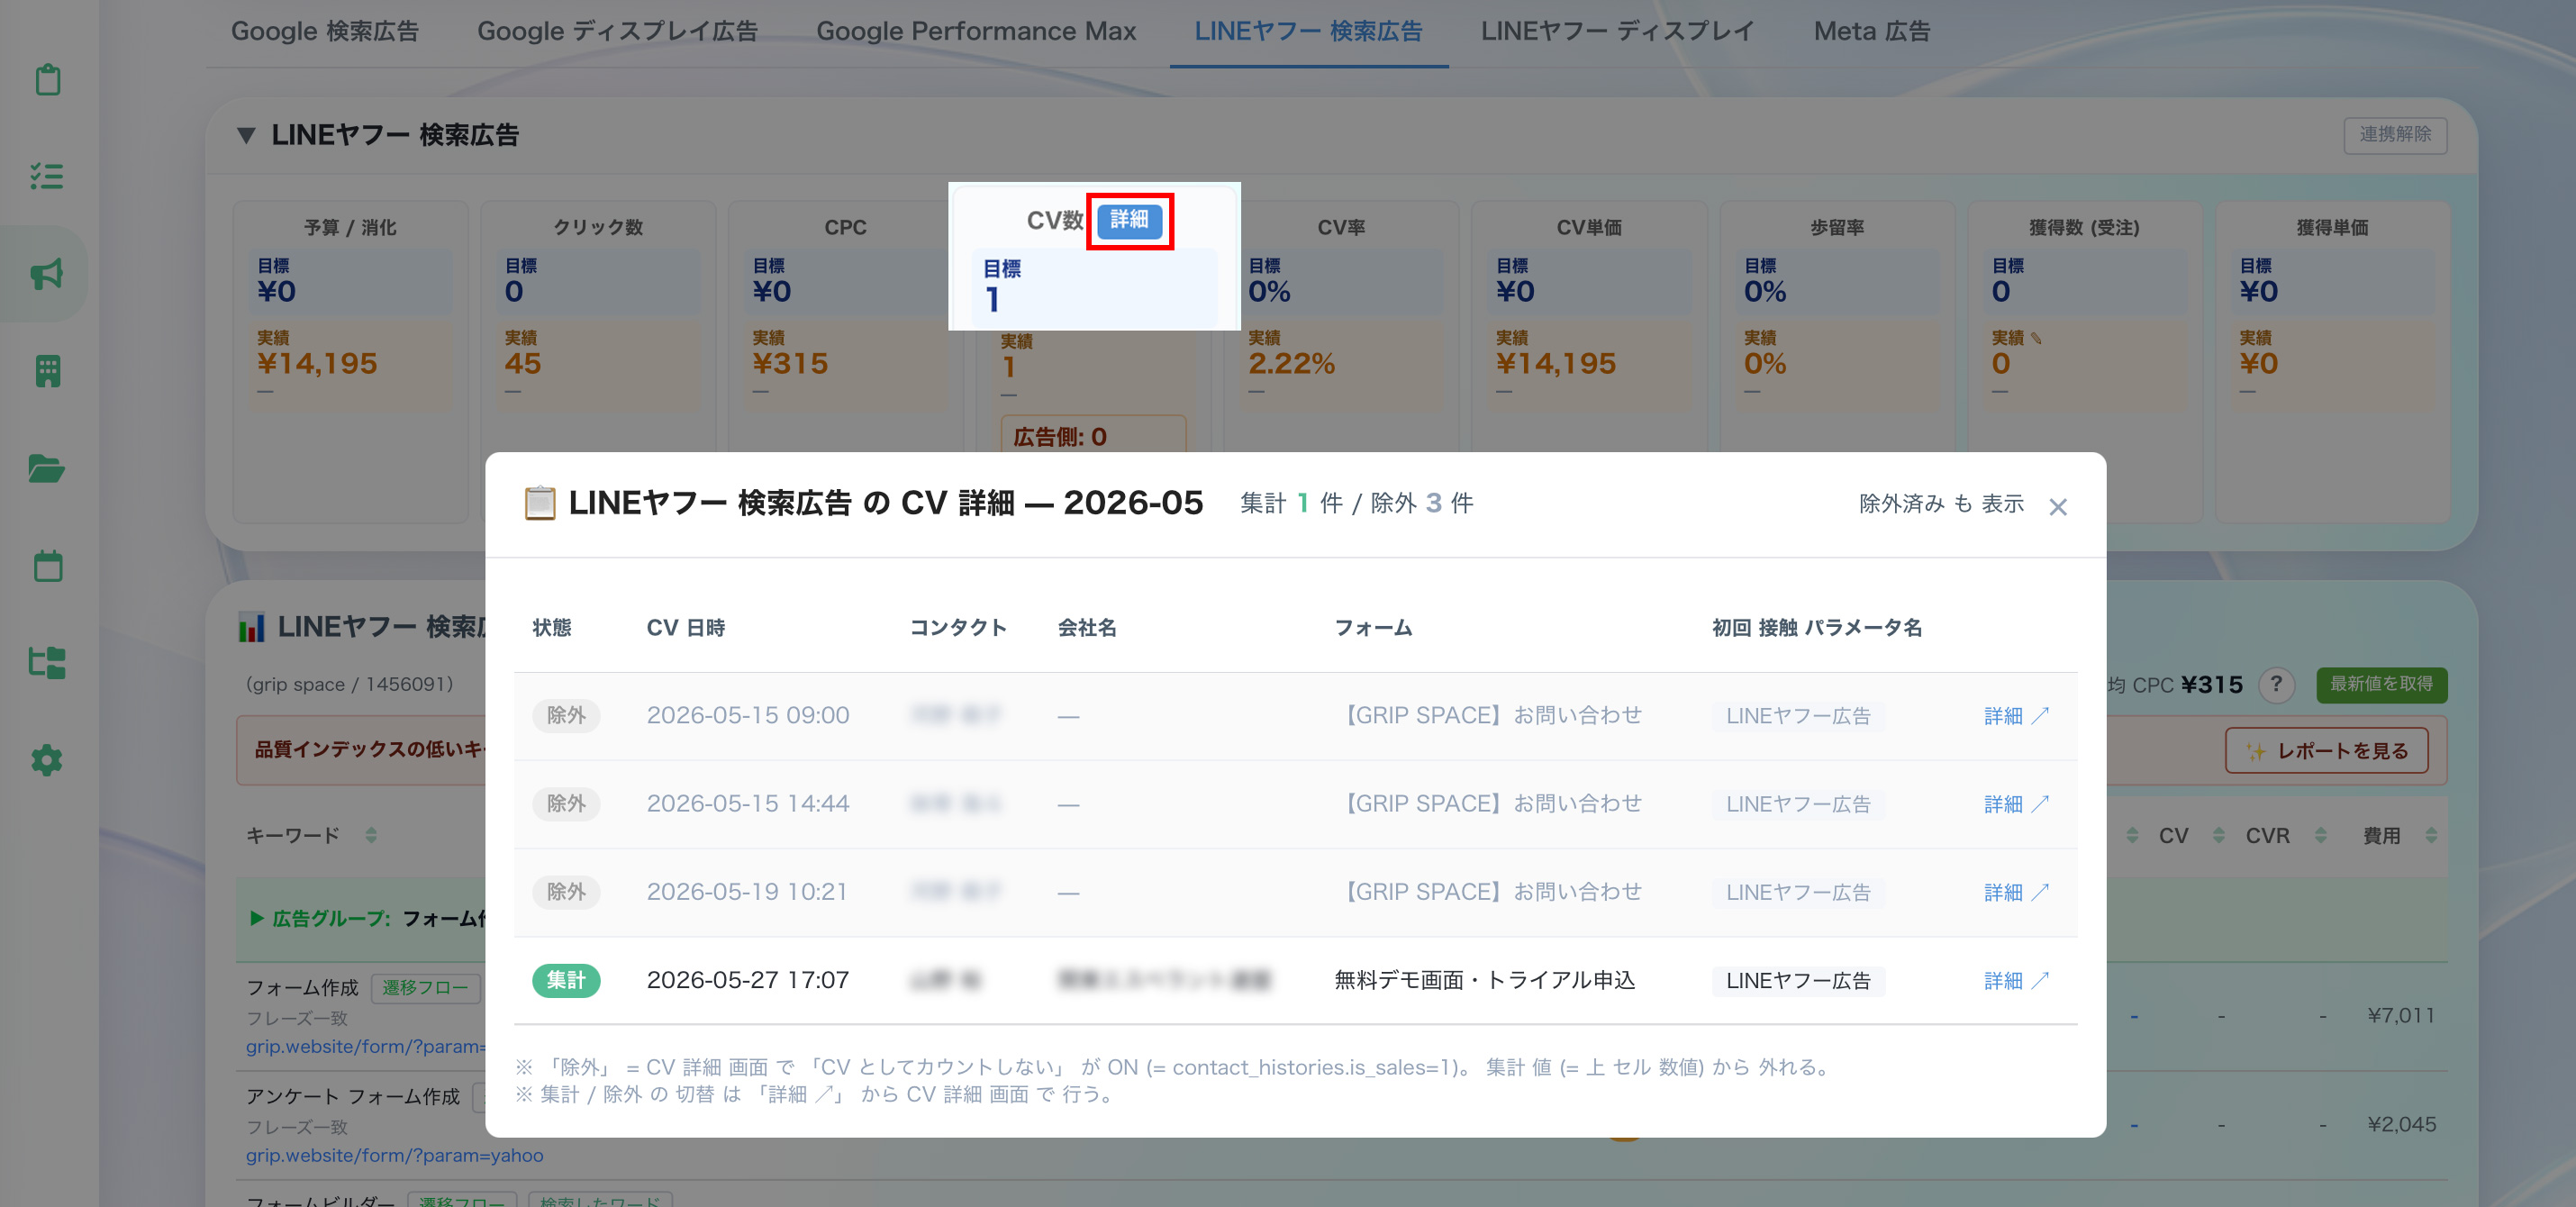Click the 連携解除 button
Screen dimensions: 2576x1207
point(2395,135)
